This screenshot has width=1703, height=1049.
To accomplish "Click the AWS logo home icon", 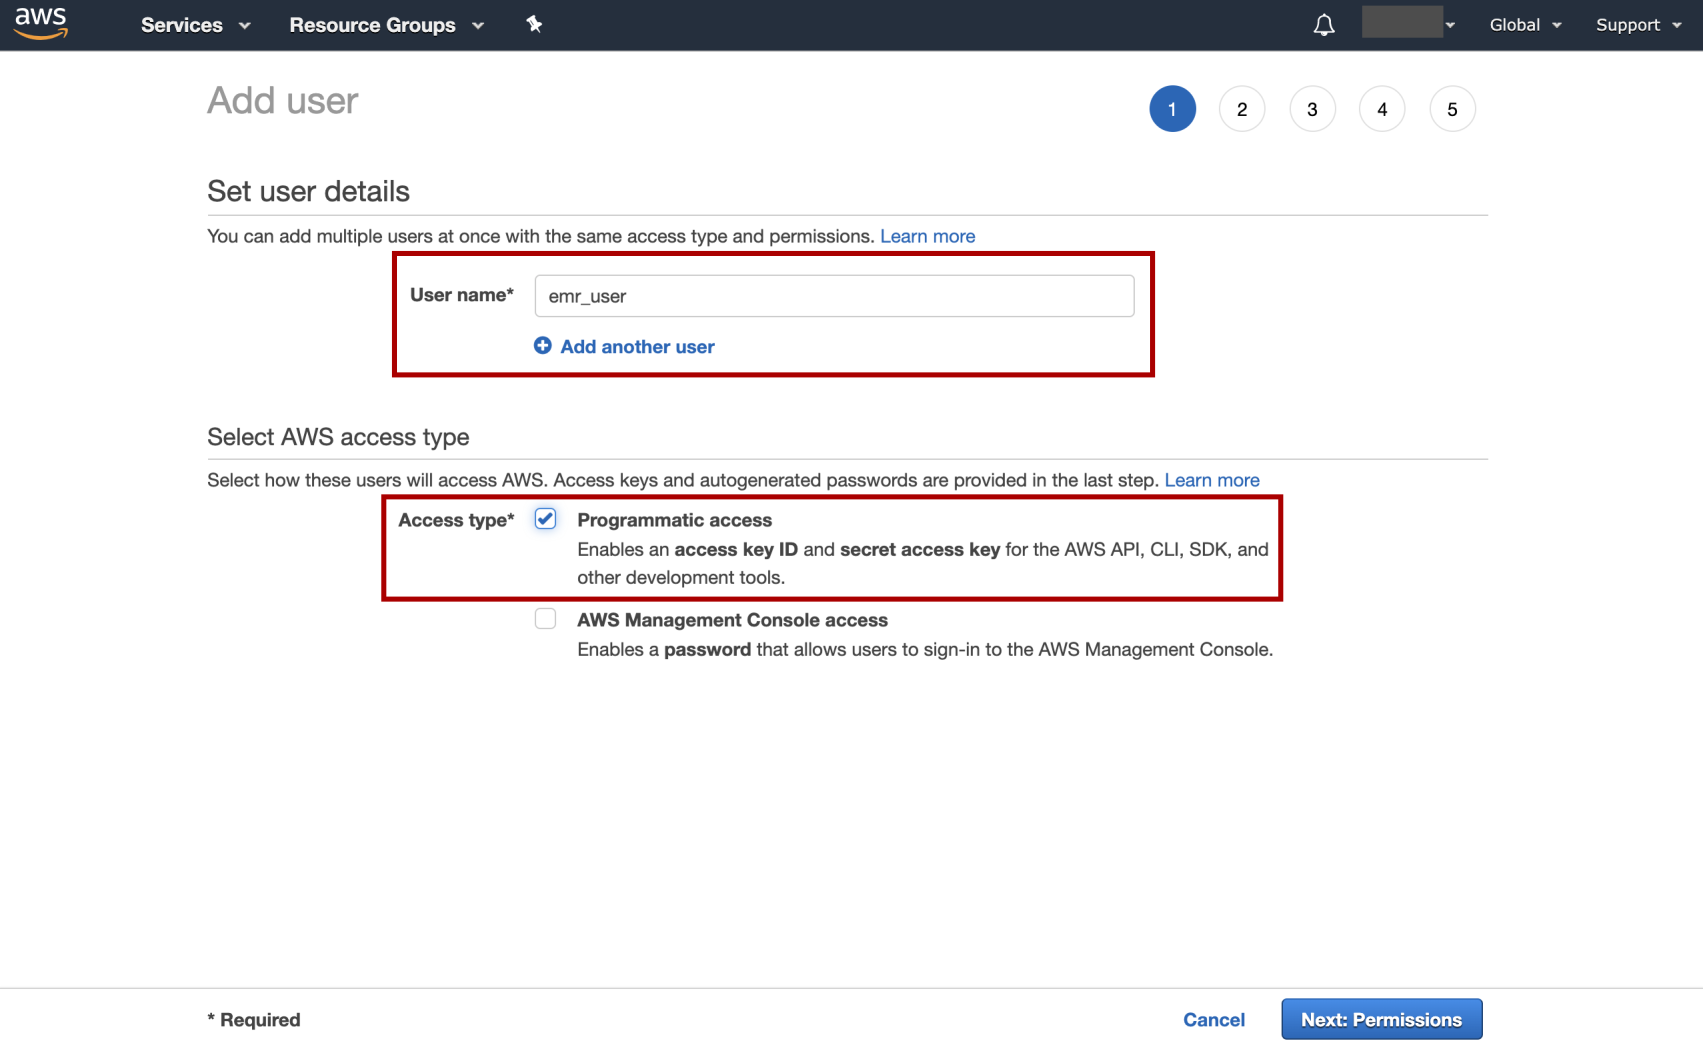I will click(x=41, y=23).
